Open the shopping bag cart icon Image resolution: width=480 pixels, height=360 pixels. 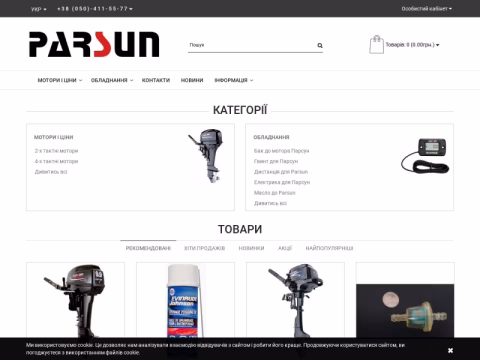click(376, 44)
